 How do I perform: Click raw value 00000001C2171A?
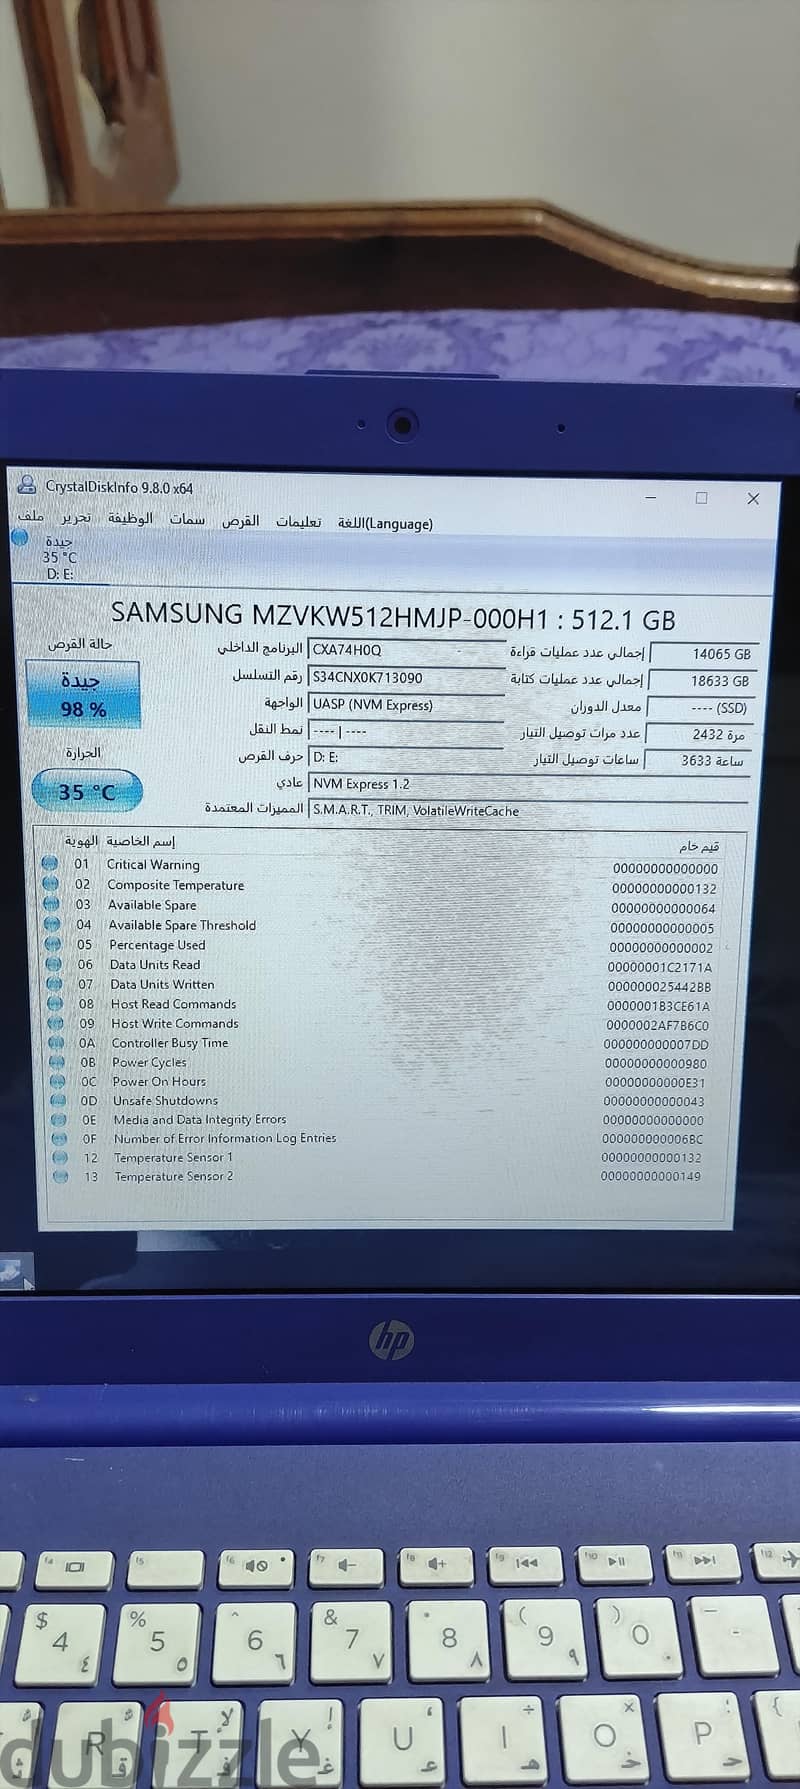point(660,967)
